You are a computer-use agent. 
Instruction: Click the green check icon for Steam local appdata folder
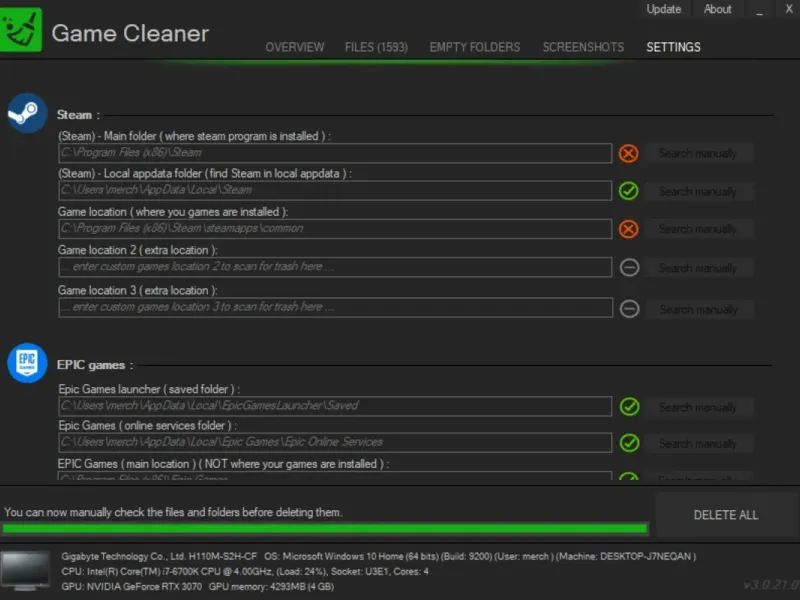click(629, 191)
